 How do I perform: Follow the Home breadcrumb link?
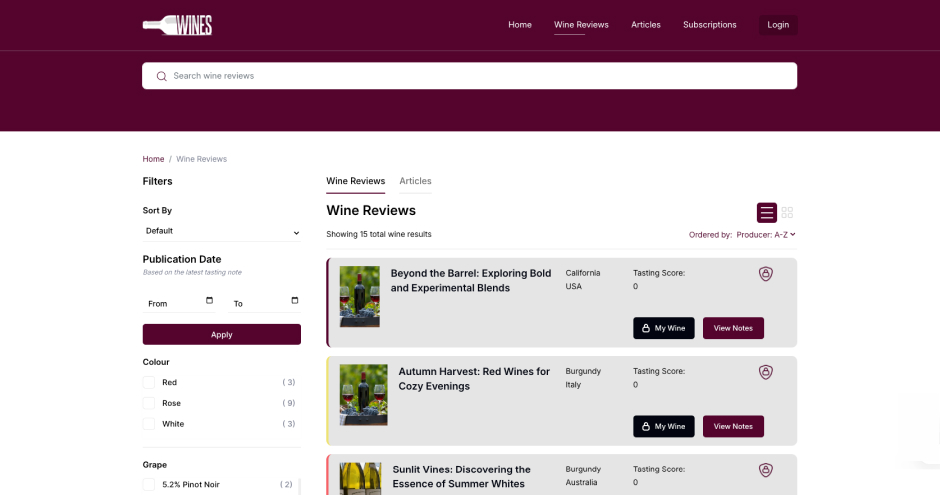(153, 159)
